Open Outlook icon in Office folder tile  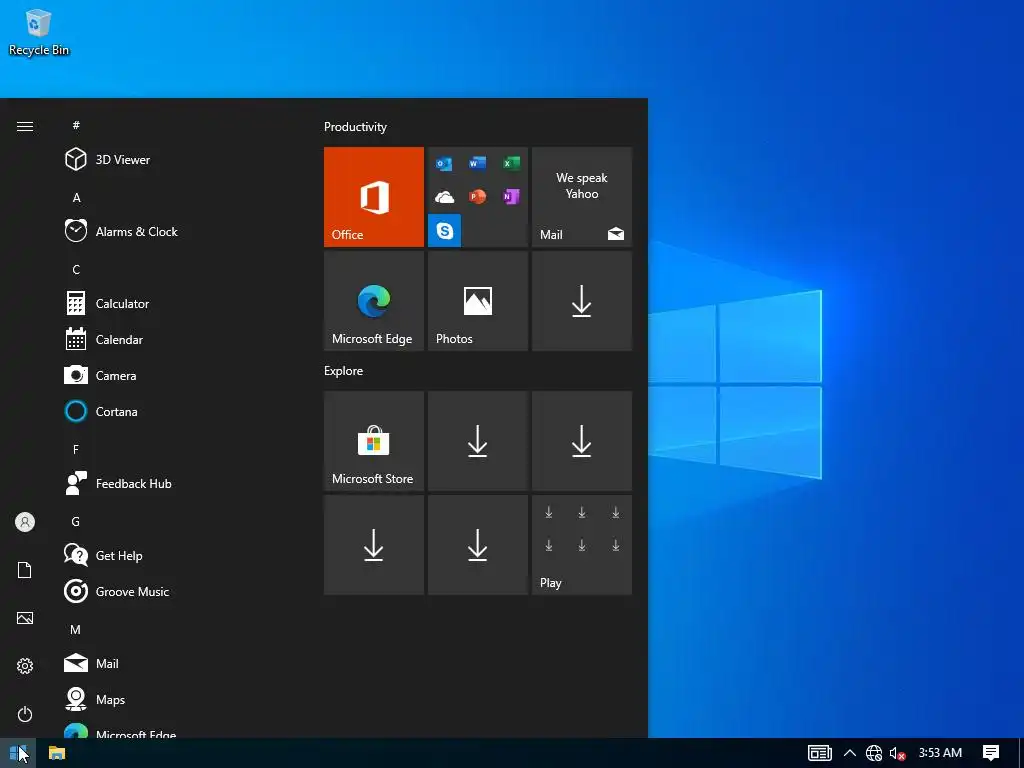point(444,163)
